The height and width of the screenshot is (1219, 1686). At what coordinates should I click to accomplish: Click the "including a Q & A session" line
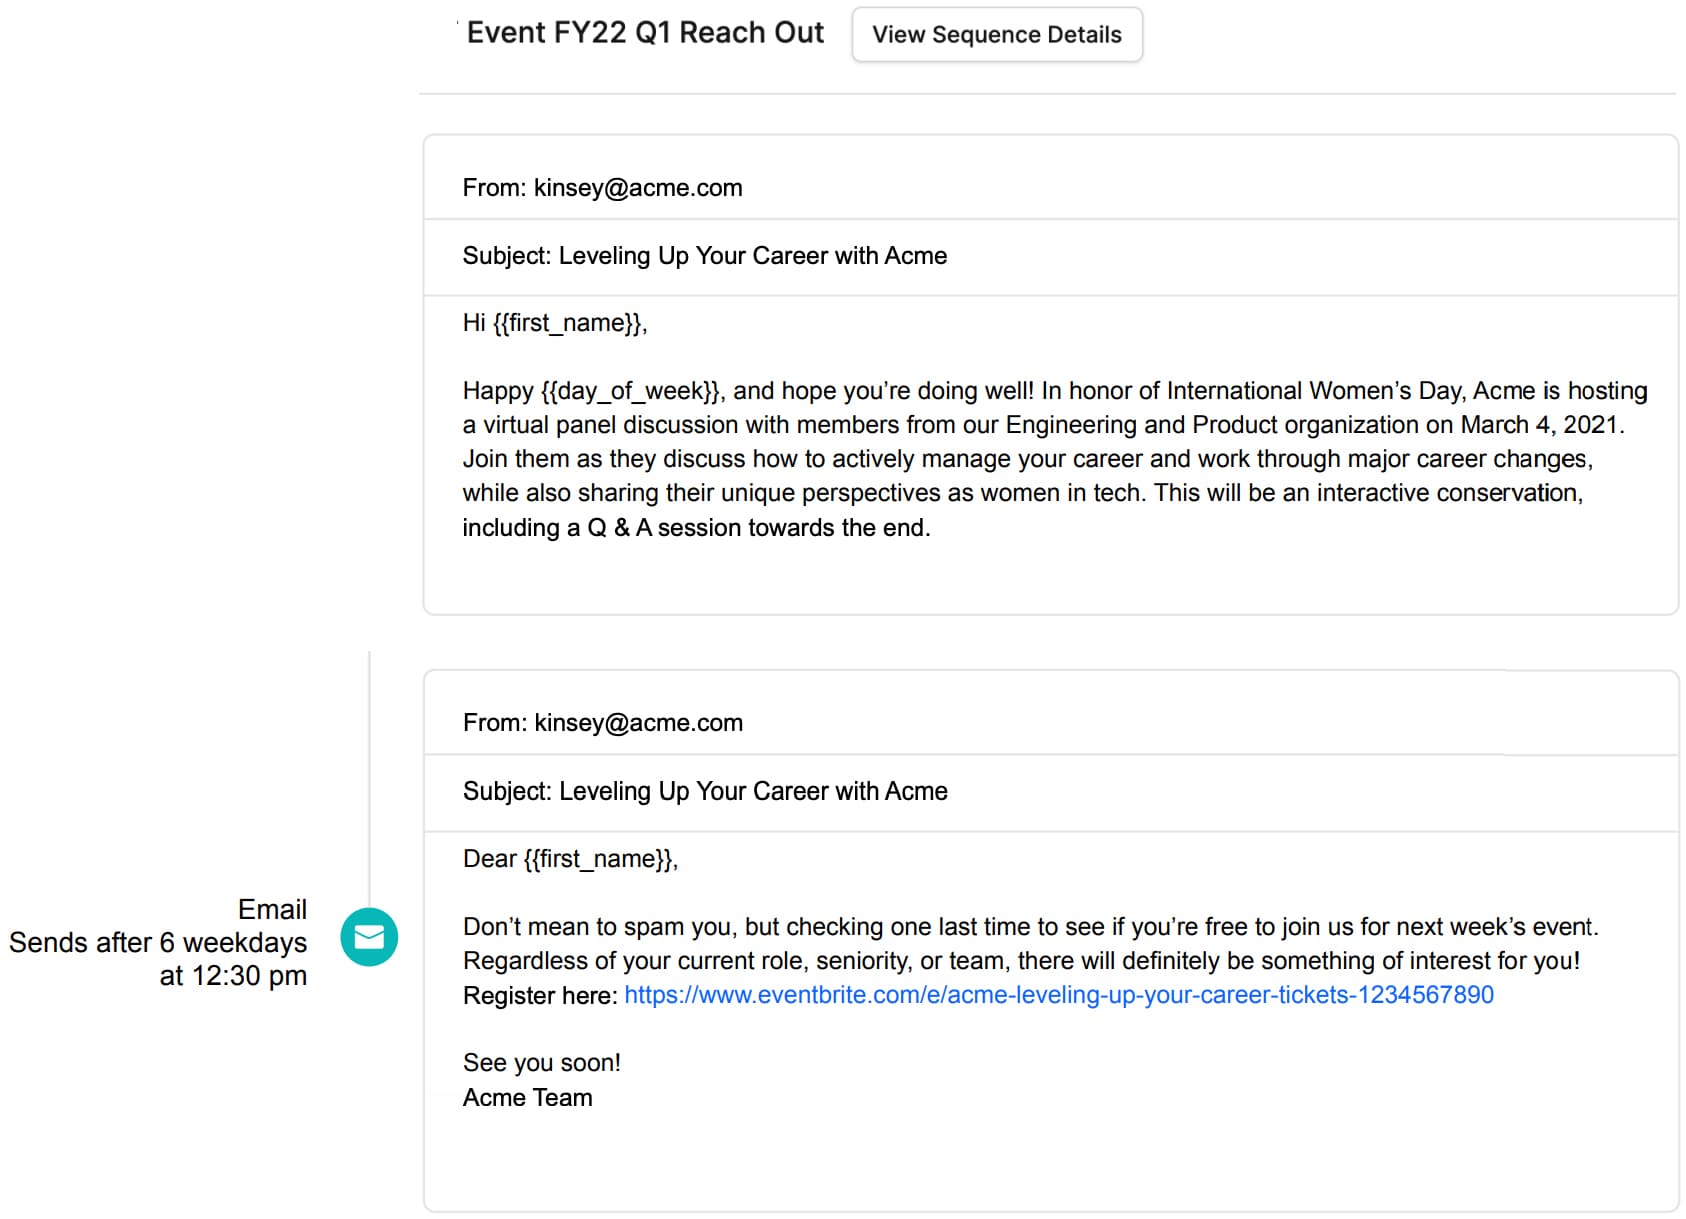tap(696, 528)
